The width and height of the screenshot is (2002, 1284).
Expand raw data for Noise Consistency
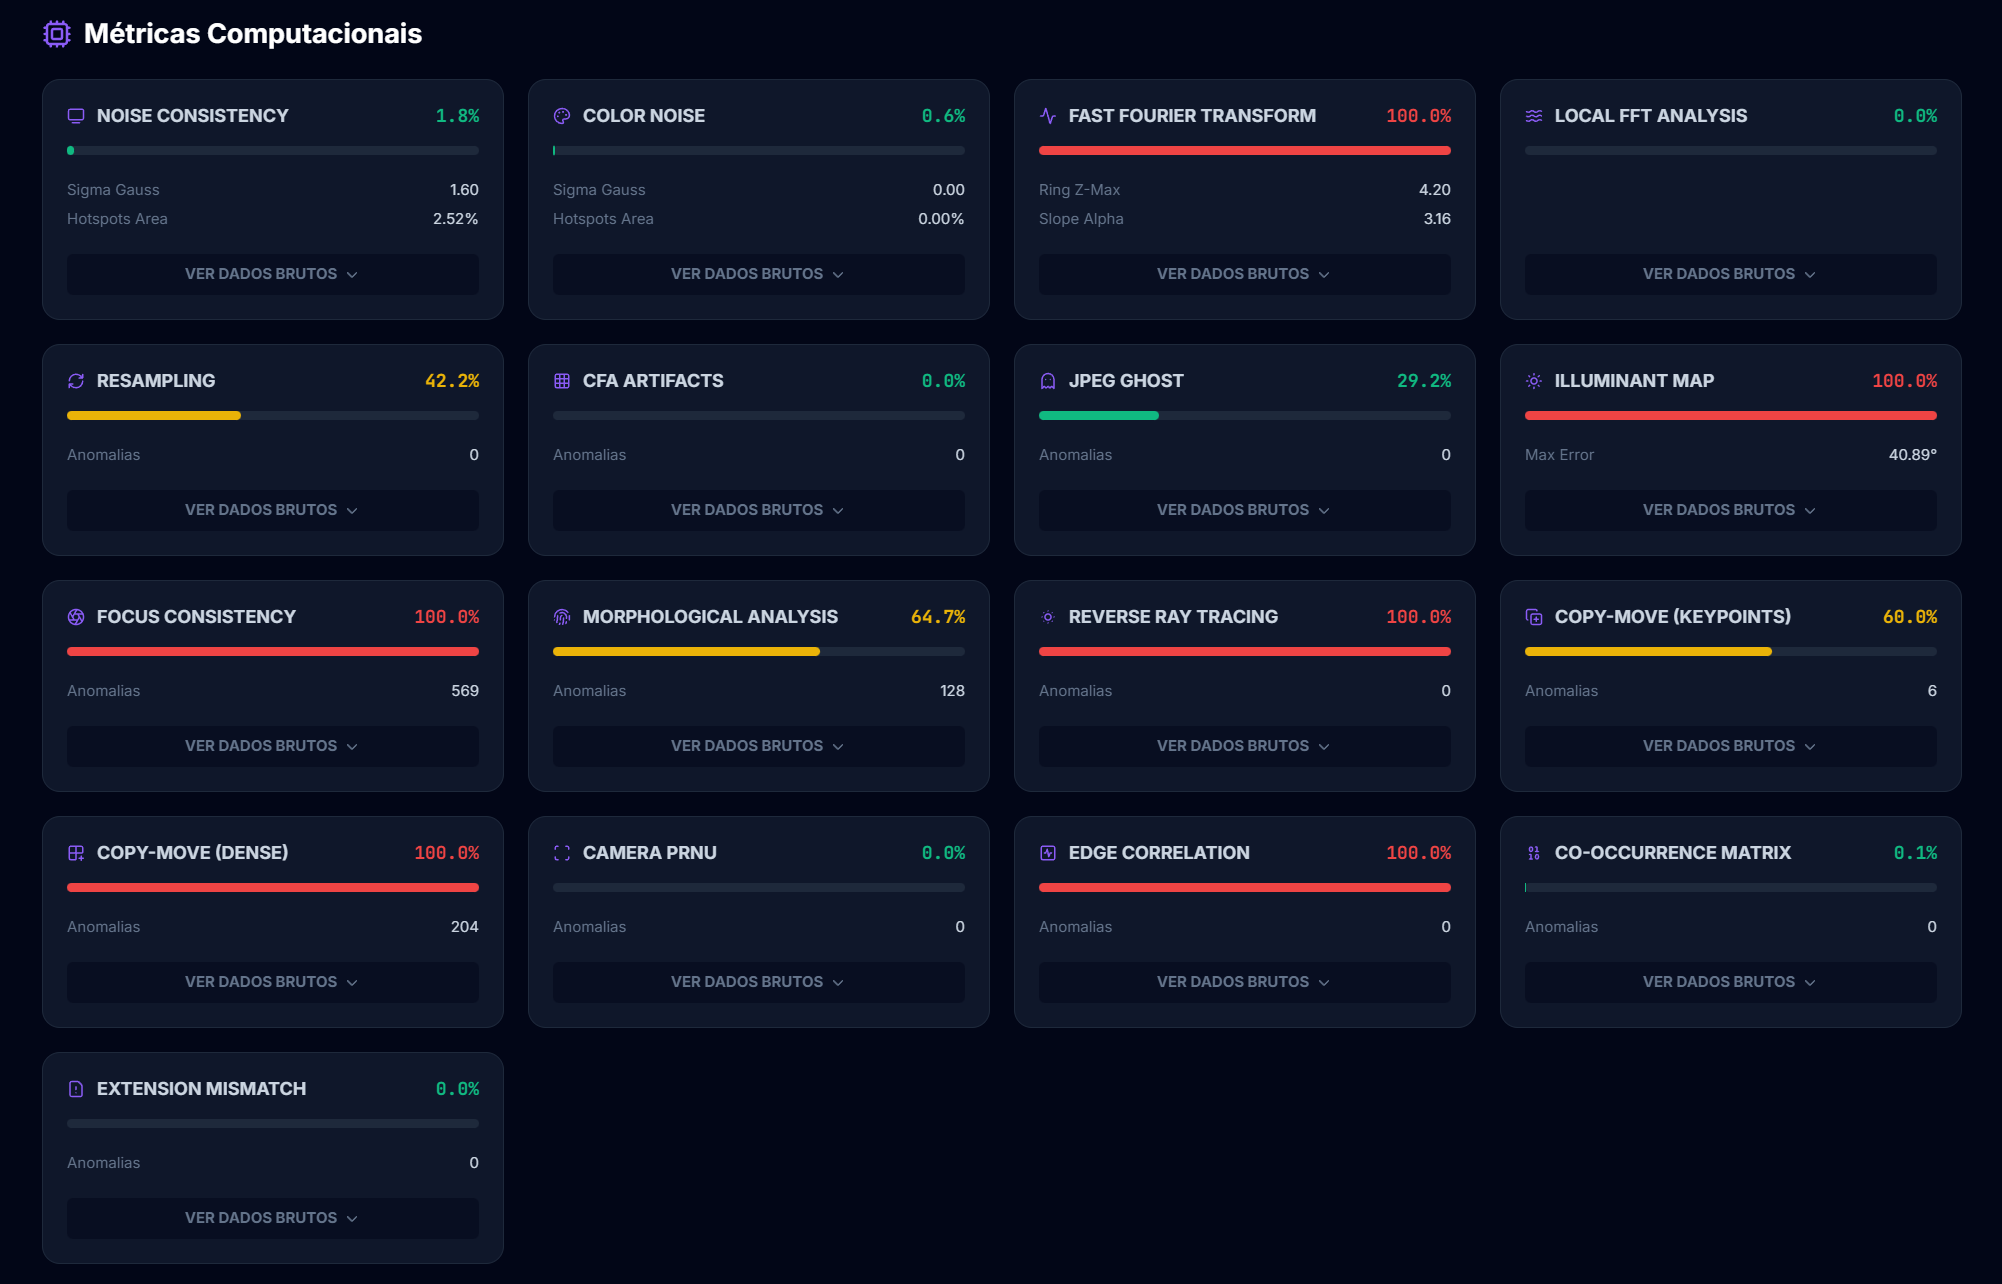click(272, 274)
